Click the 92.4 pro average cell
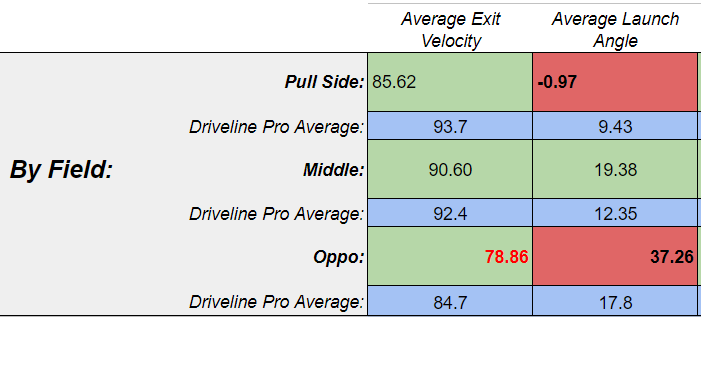 pyautogui.click(x=450, y=213)
